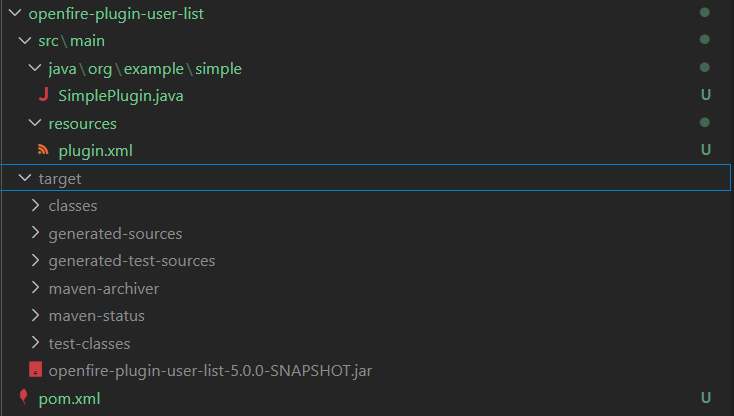
Task: Click the Java file icon beside SimplePlugin.java
Action: click(44, 95)
